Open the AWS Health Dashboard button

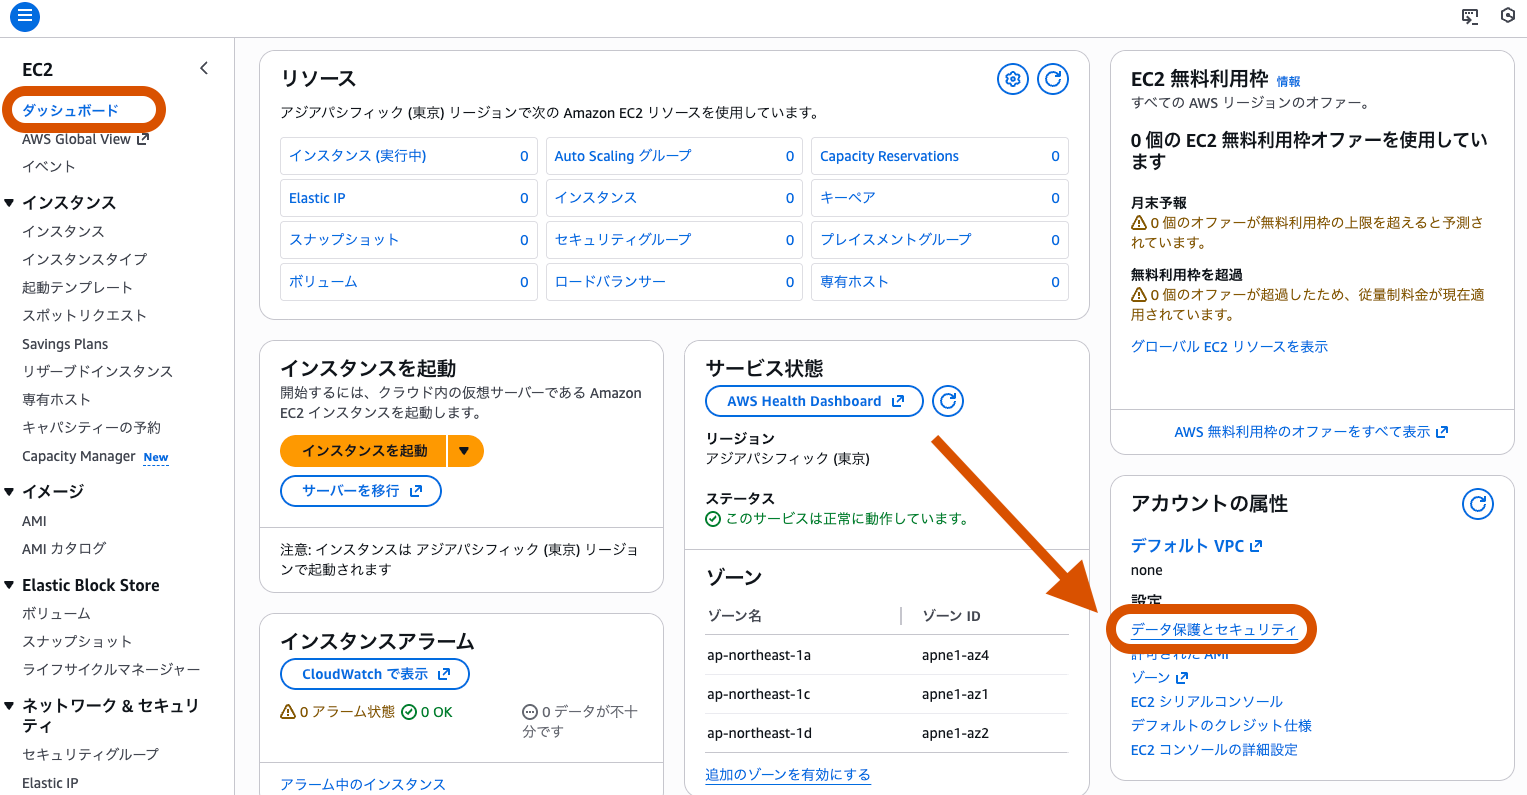814,401
